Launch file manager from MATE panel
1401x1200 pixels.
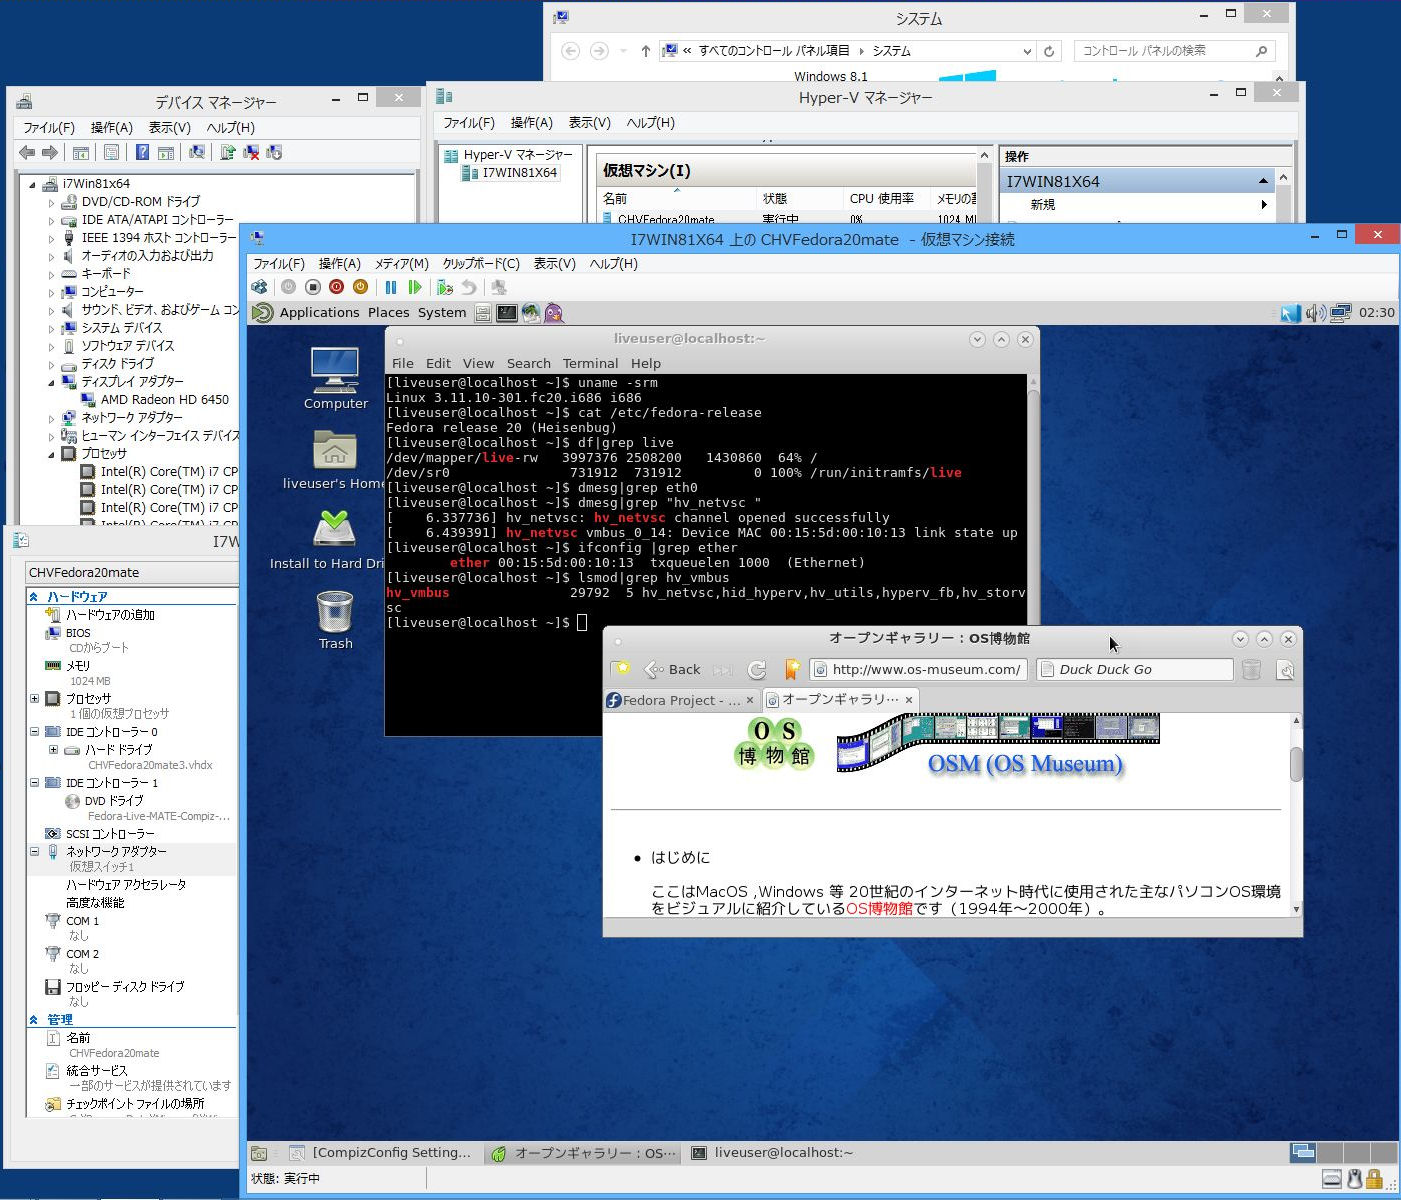pyautogui.click(x=483, y=313)
